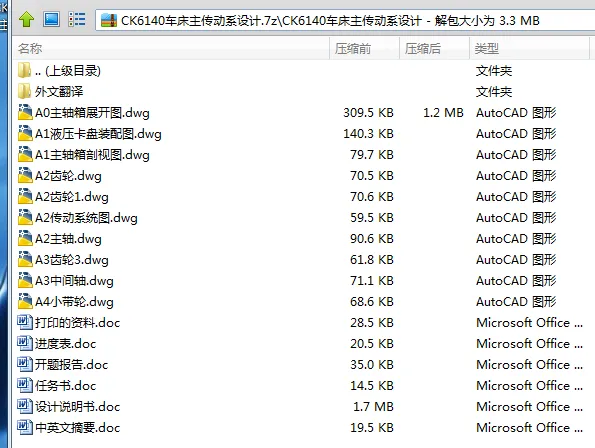Image resolution: width=595 pixels, height=448 pixels.
Task: Select file name A2主轴.dwg
Action: [x=68, y=239]
